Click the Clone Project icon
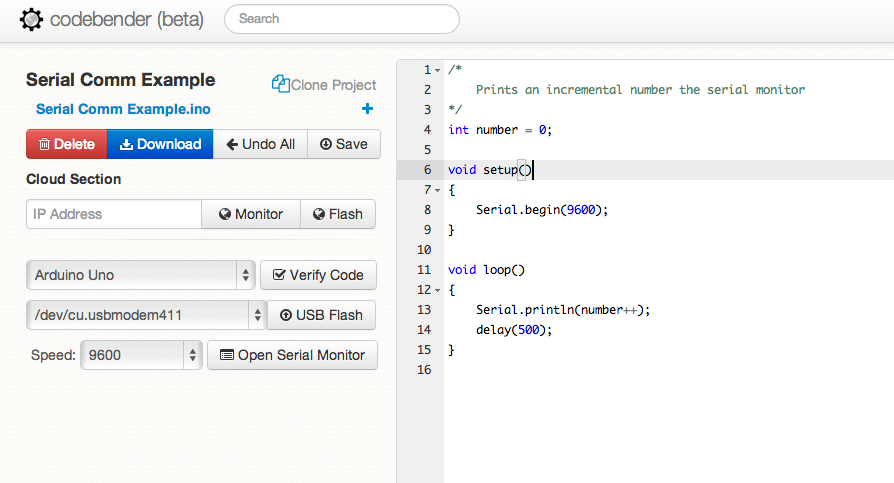 coord(280,84)
